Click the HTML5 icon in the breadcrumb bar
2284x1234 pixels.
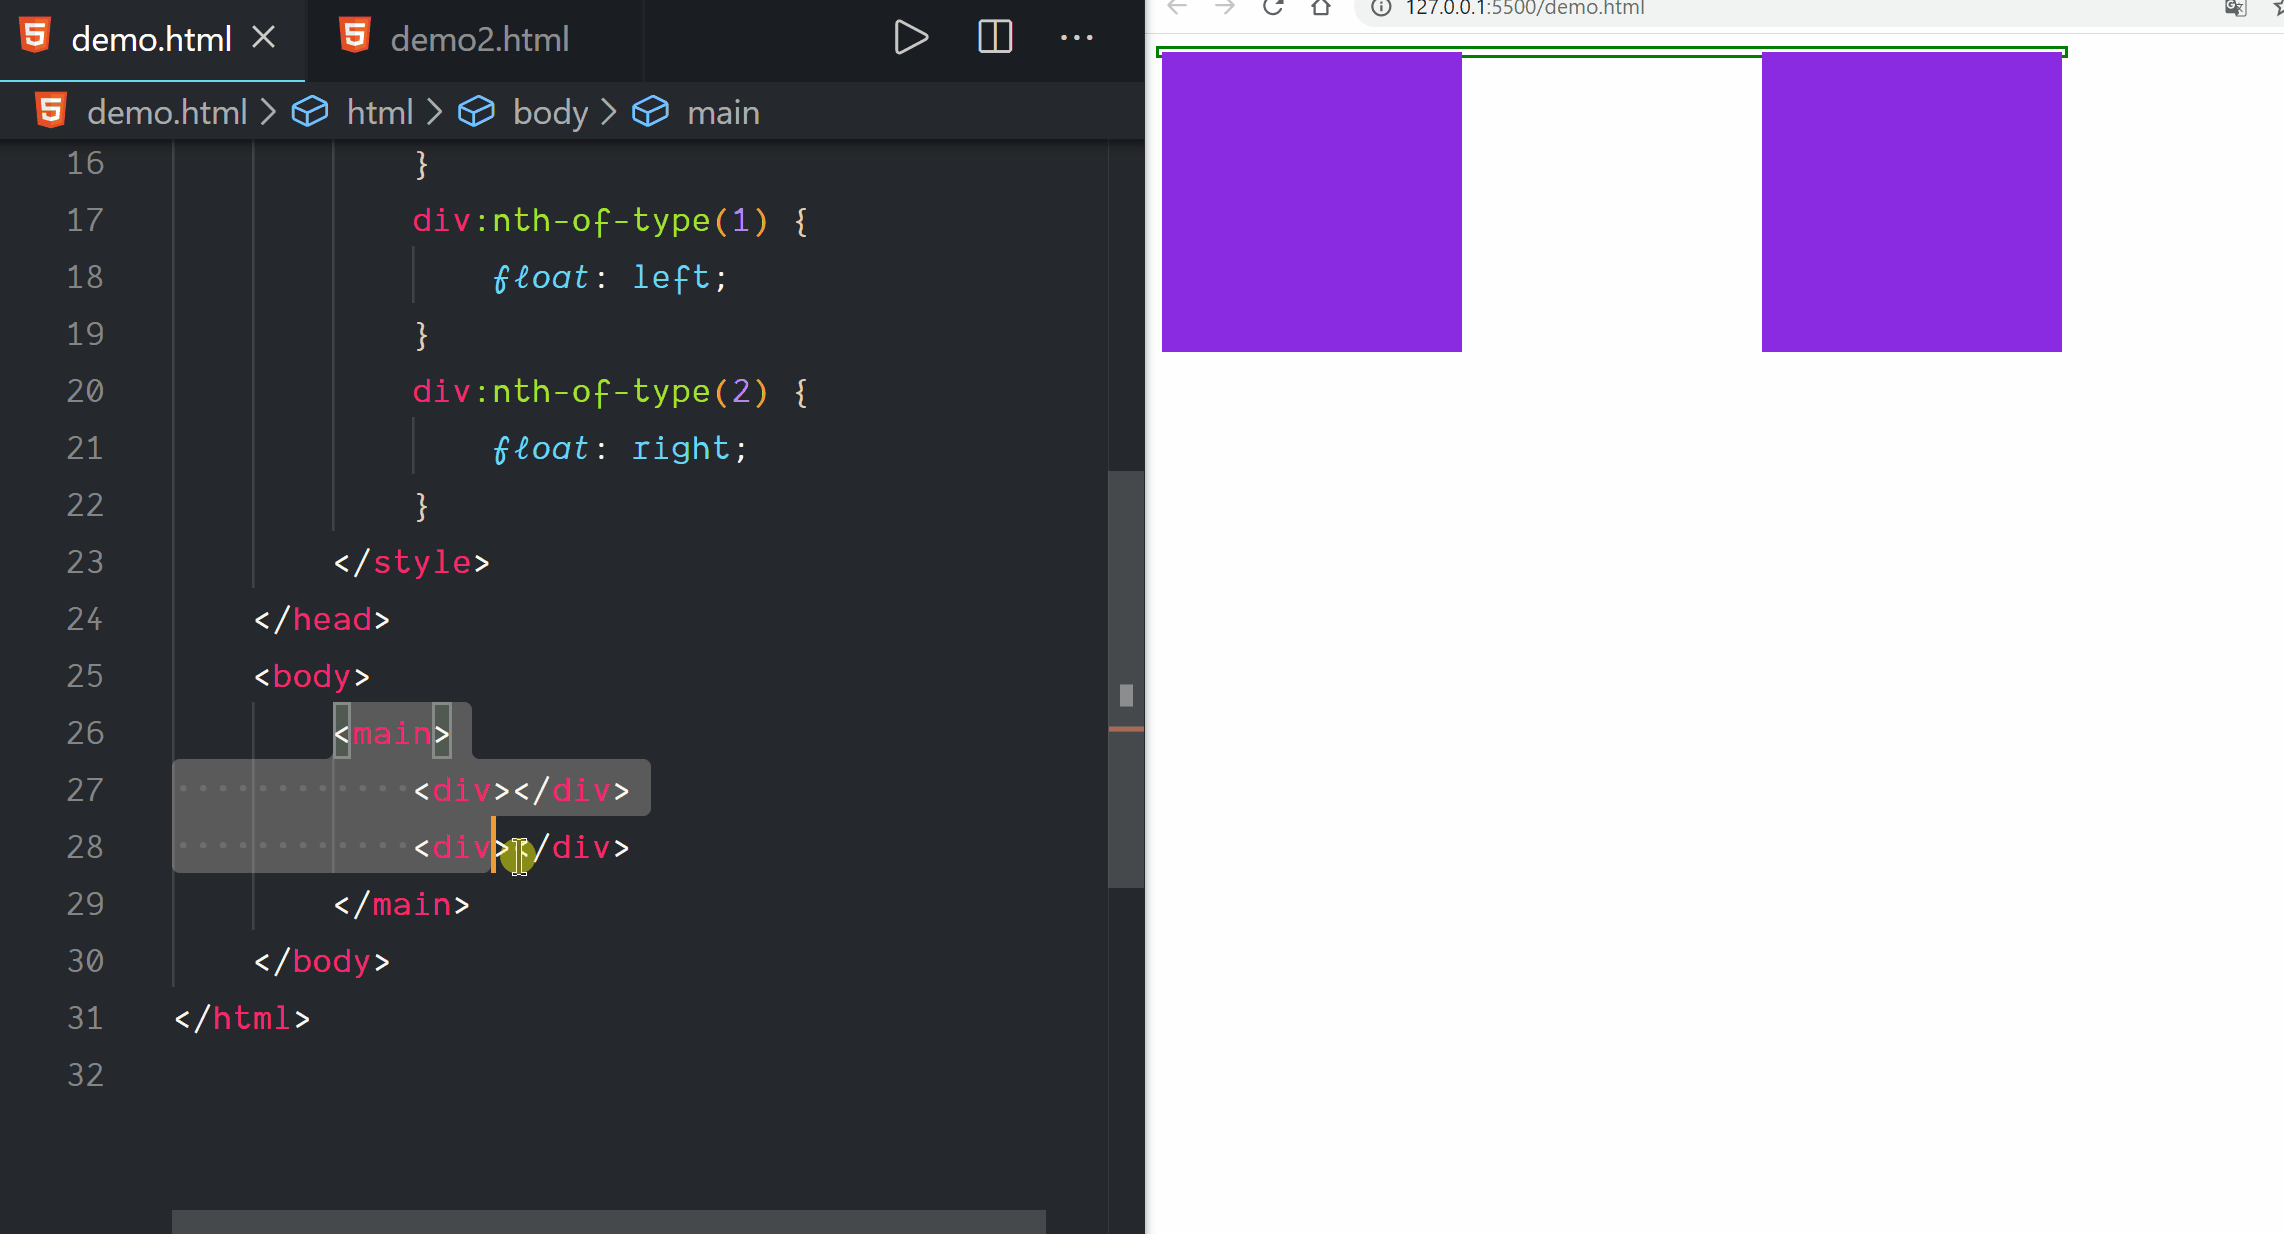coord(51,110)
